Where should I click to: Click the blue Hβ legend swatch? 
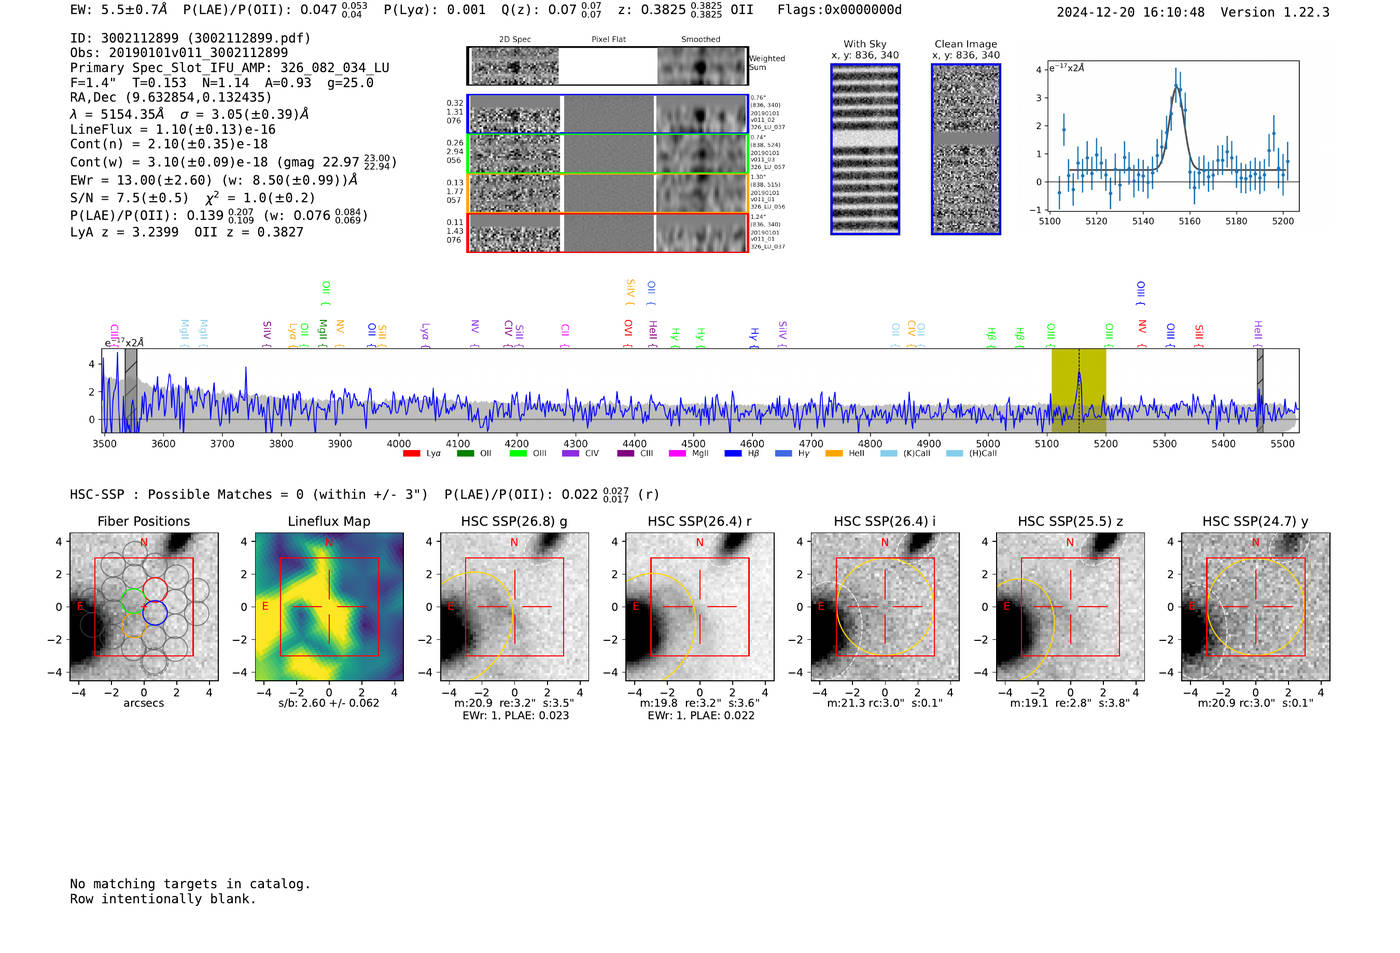733,453
